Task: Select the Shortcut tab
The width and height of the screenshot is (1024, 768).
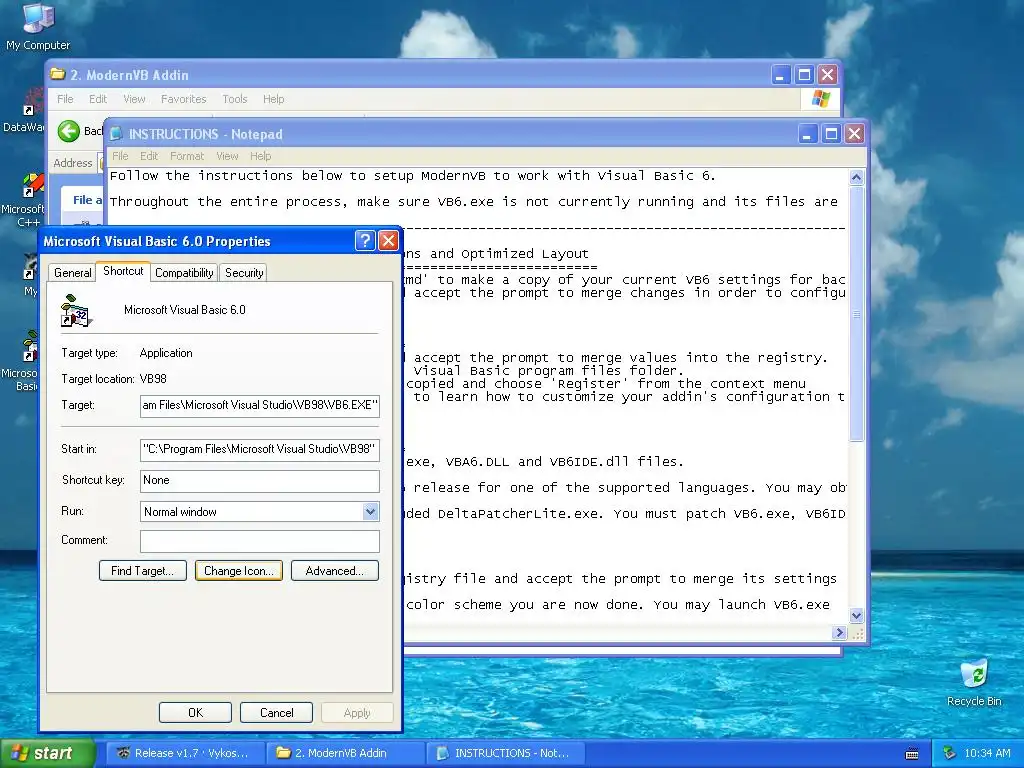Action: [x=123, y=271]
